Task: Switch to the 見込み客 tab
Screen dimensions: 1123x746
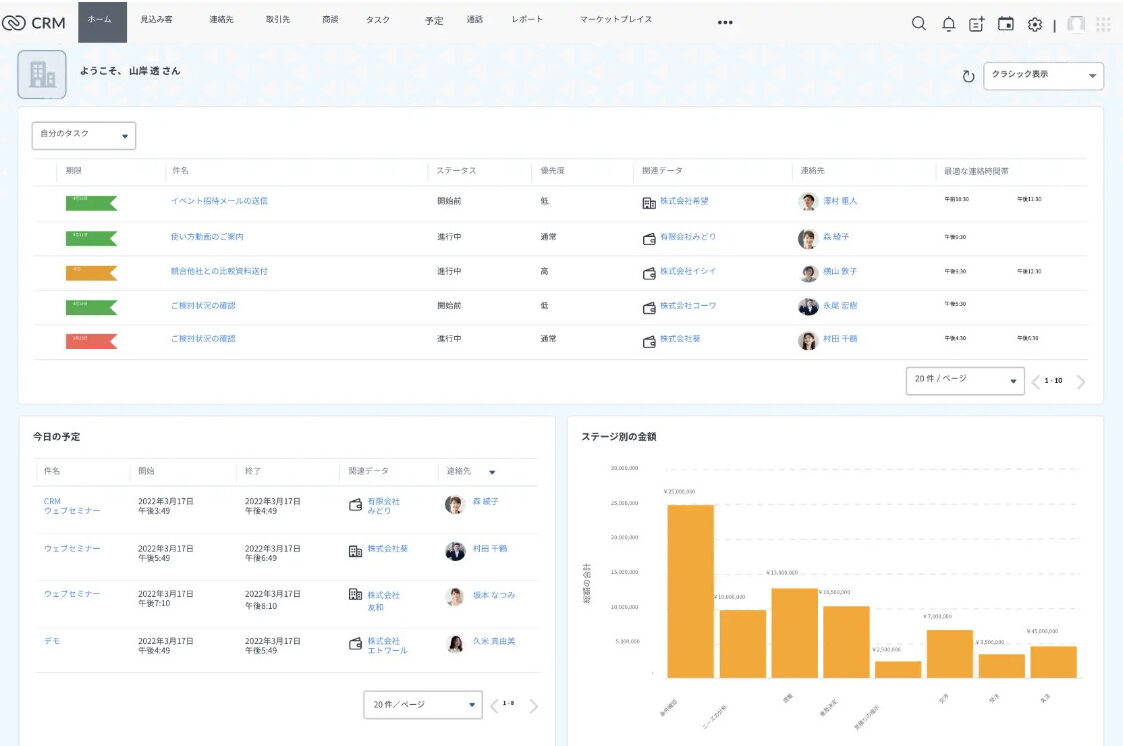Action: 156,19
